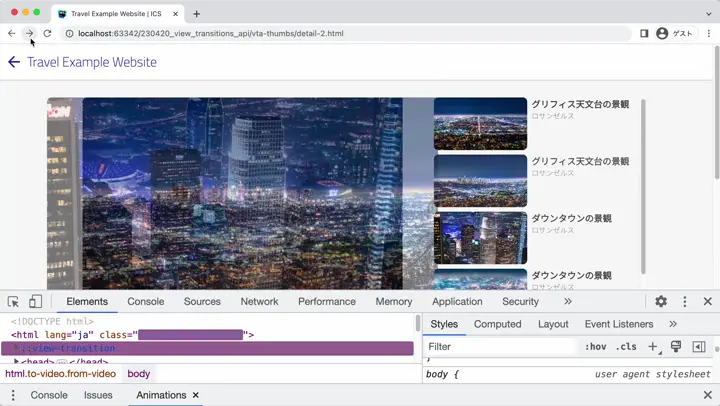
Task: Select the first グリフィス天文台の景観 thumbnail
Action: [x=480, y=124]
